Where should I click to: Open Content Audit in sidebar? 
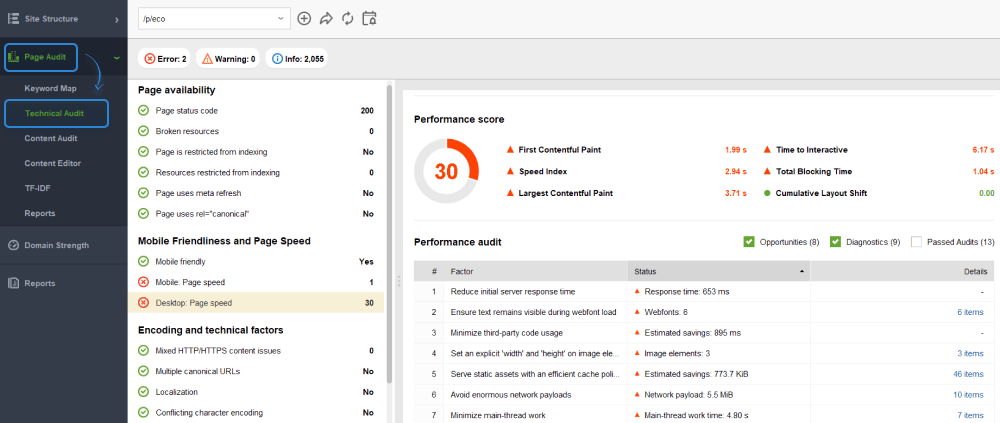tap(50, 138)
